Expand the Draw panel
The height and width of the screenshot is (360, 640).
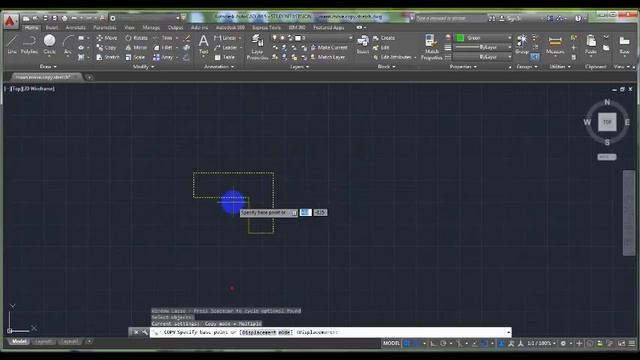pyautogui.click(x=47, y=67)
